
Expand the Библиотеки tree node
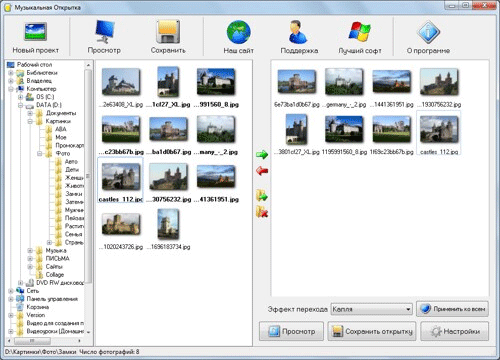[x=11, y=73]
